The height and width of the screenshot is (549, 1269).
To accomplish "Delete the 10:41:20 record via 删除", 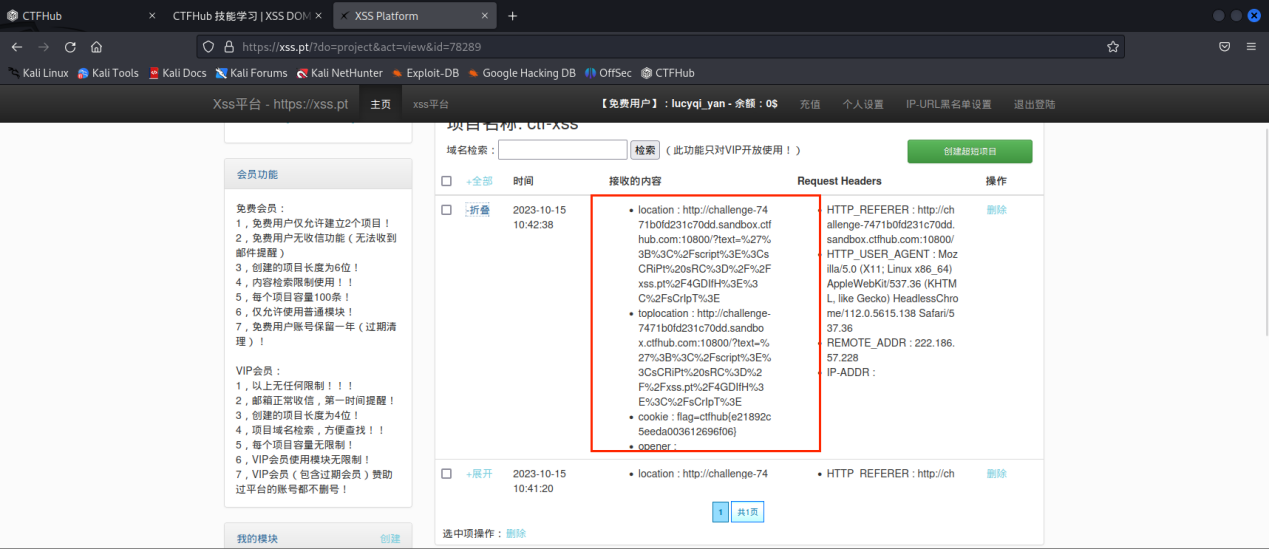I will (x=997, y=473).
